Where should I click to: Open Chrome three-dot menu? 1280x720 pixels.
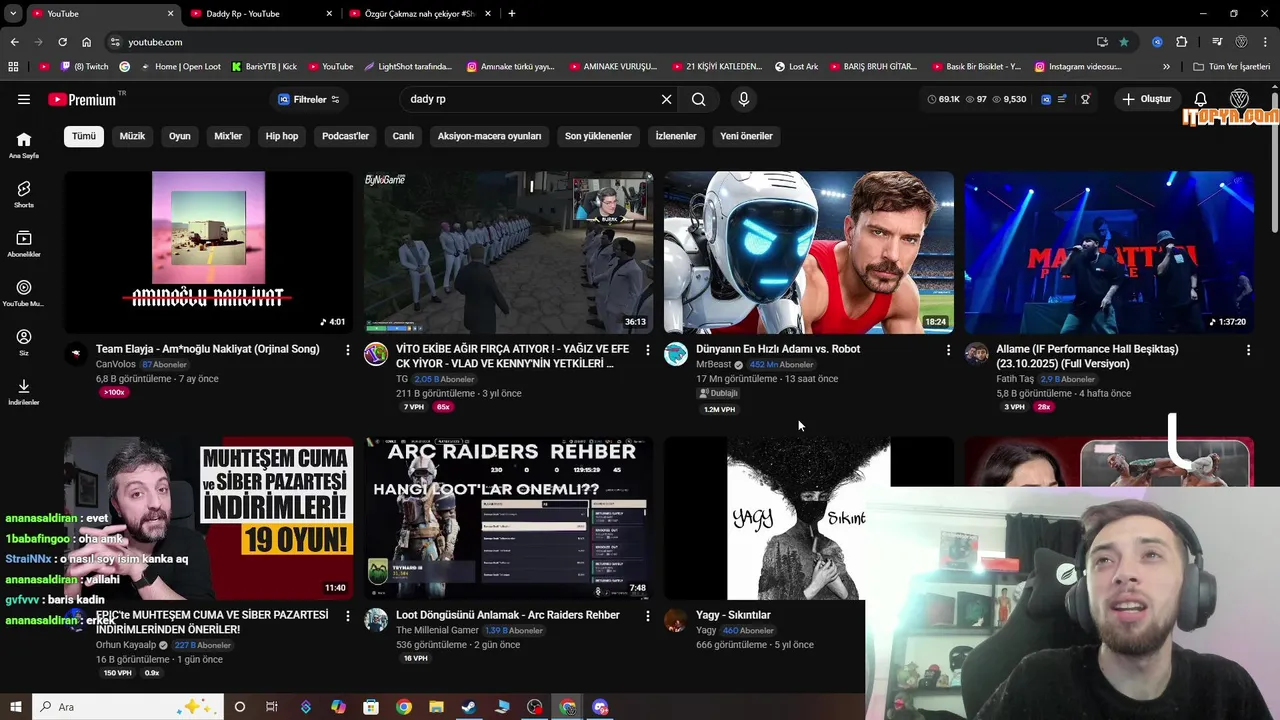pos(1266,42)
